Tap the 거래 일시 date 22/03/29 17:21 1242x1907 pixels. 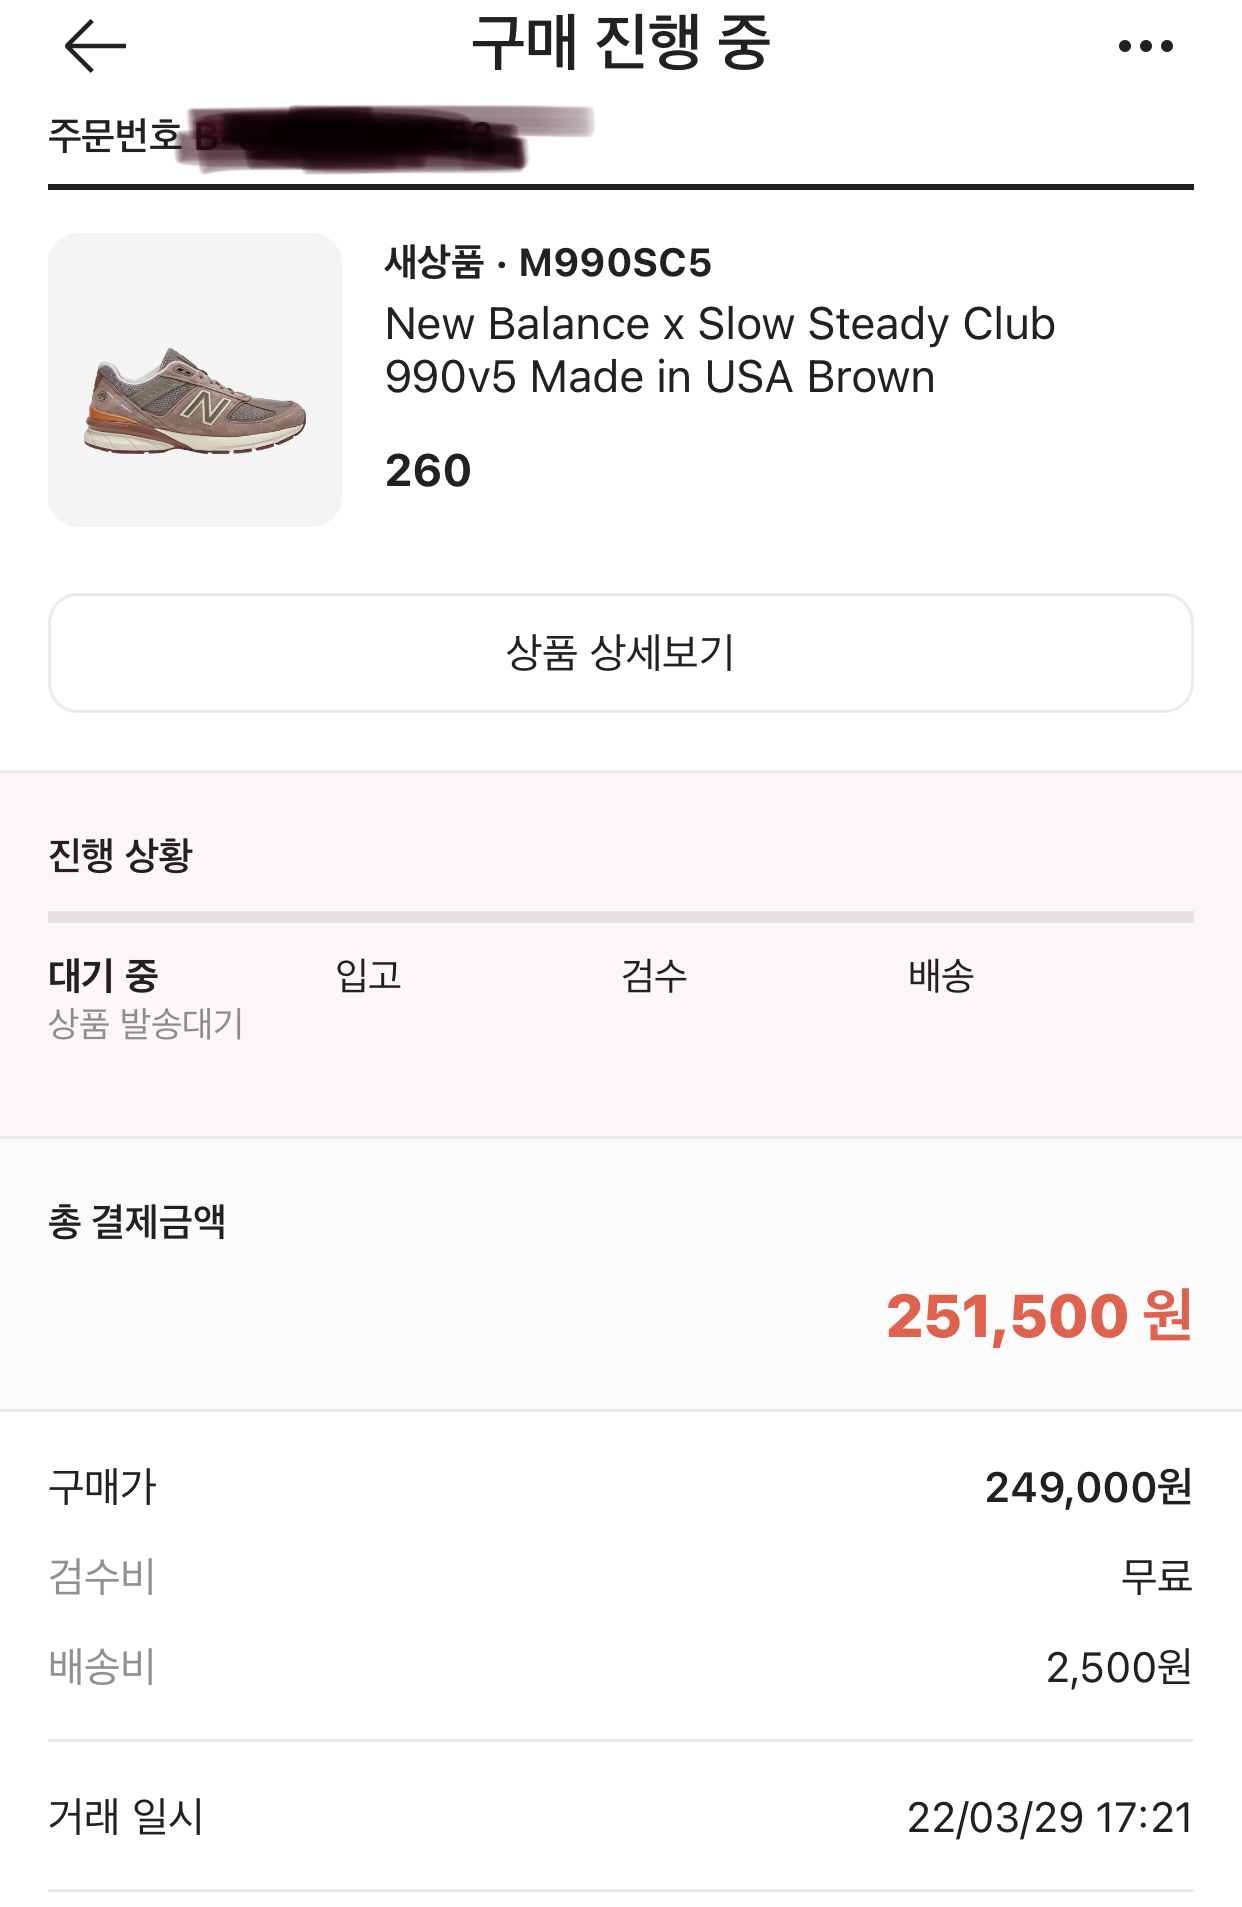[1049, 1817]
